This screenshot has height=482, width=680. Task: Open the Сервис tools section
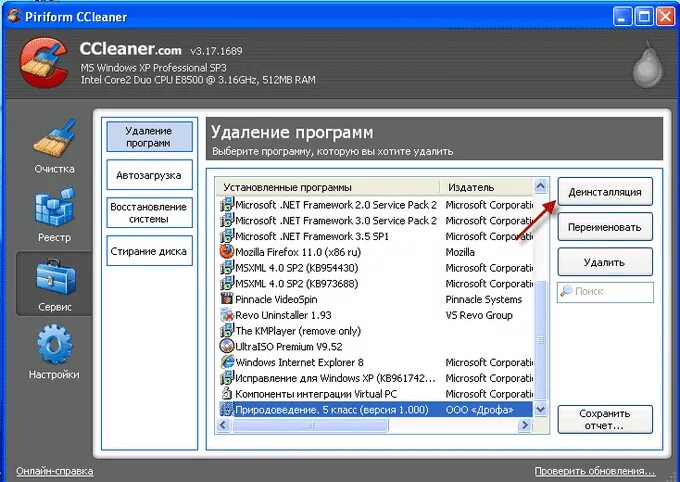tap(54, 284)
